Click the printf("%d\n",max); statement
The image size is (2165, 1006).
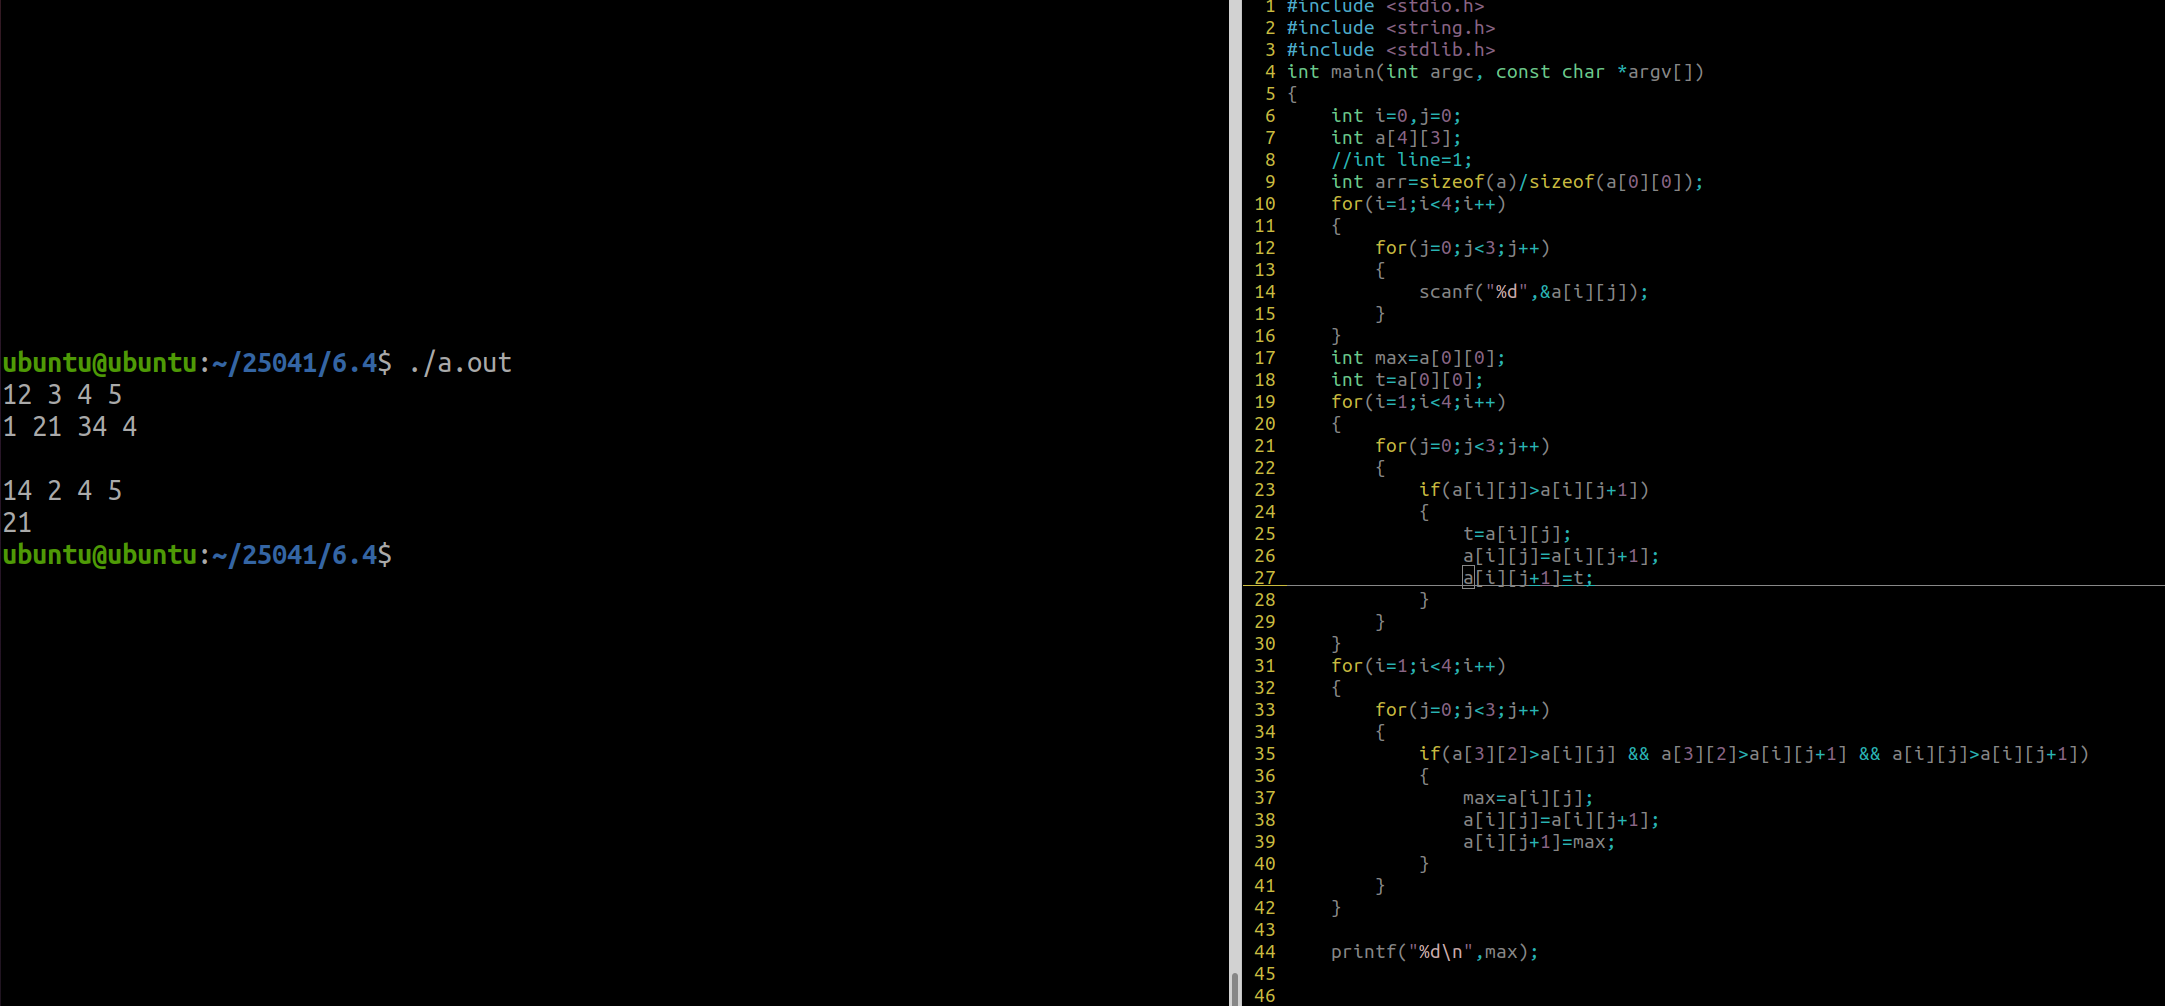[x=1435, y=952]
